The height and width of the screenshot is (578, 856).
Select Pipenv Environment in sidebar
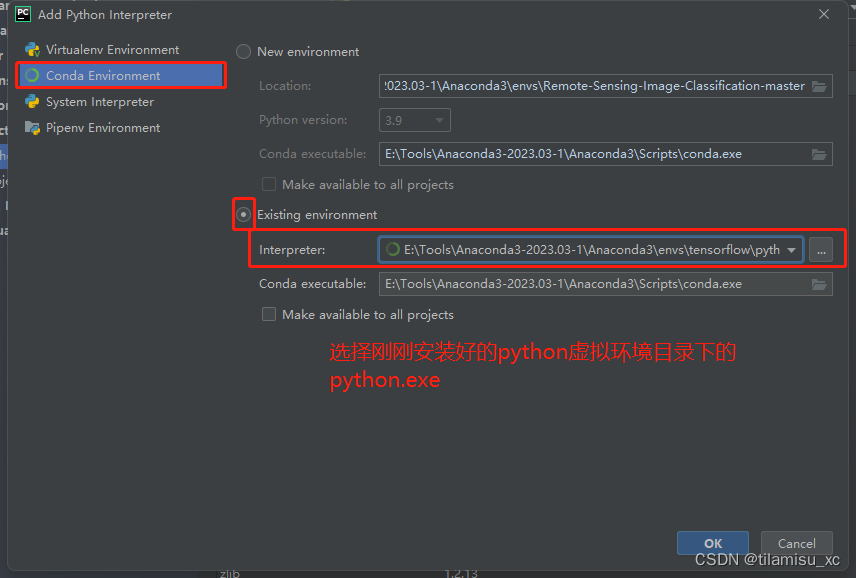tap(103, 128)
